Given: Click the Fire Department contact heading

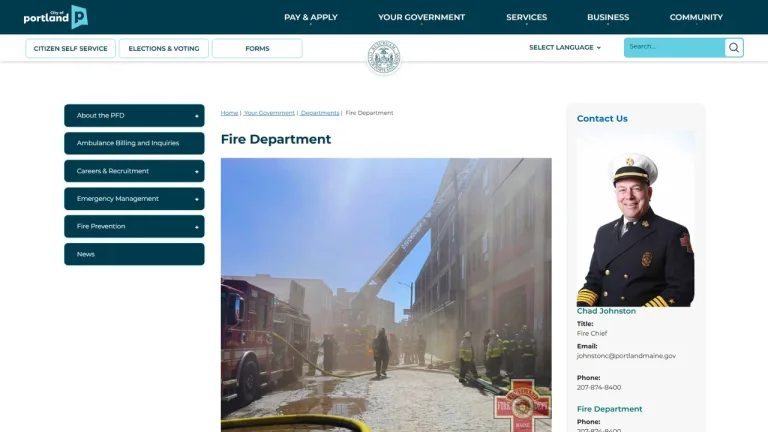Looking at the screenshot, I should tap(609, 409).
